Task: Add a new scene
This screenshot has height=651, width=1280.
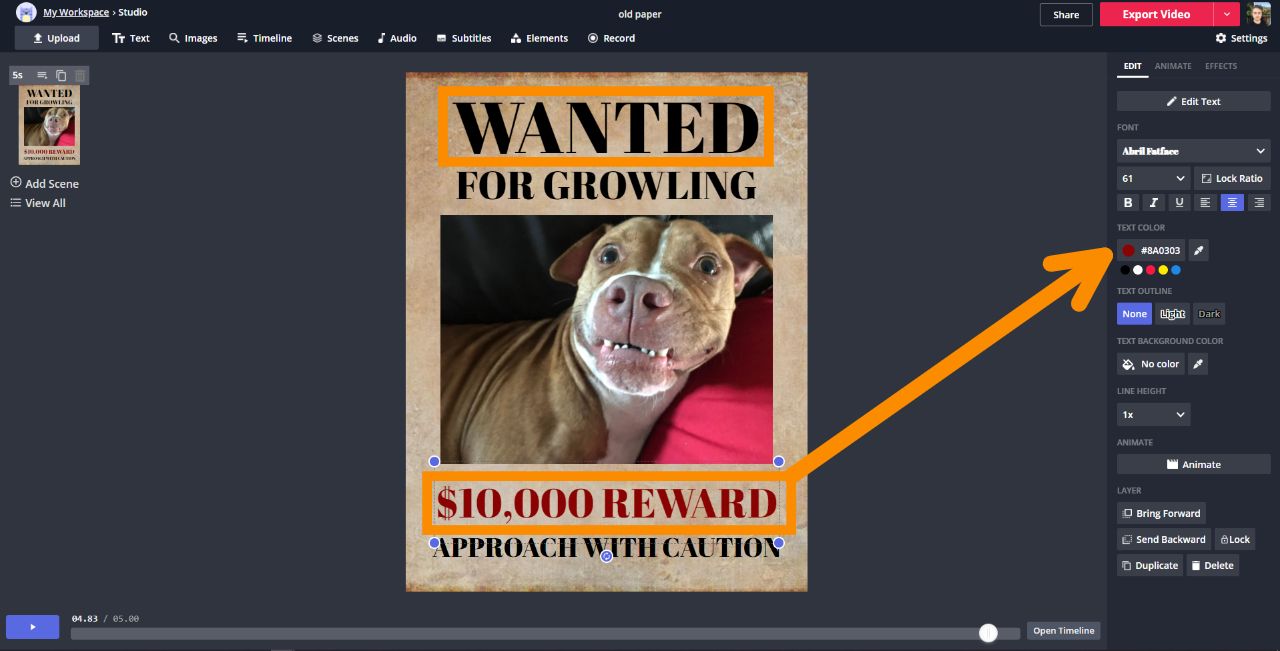Action: coord(44,183)
